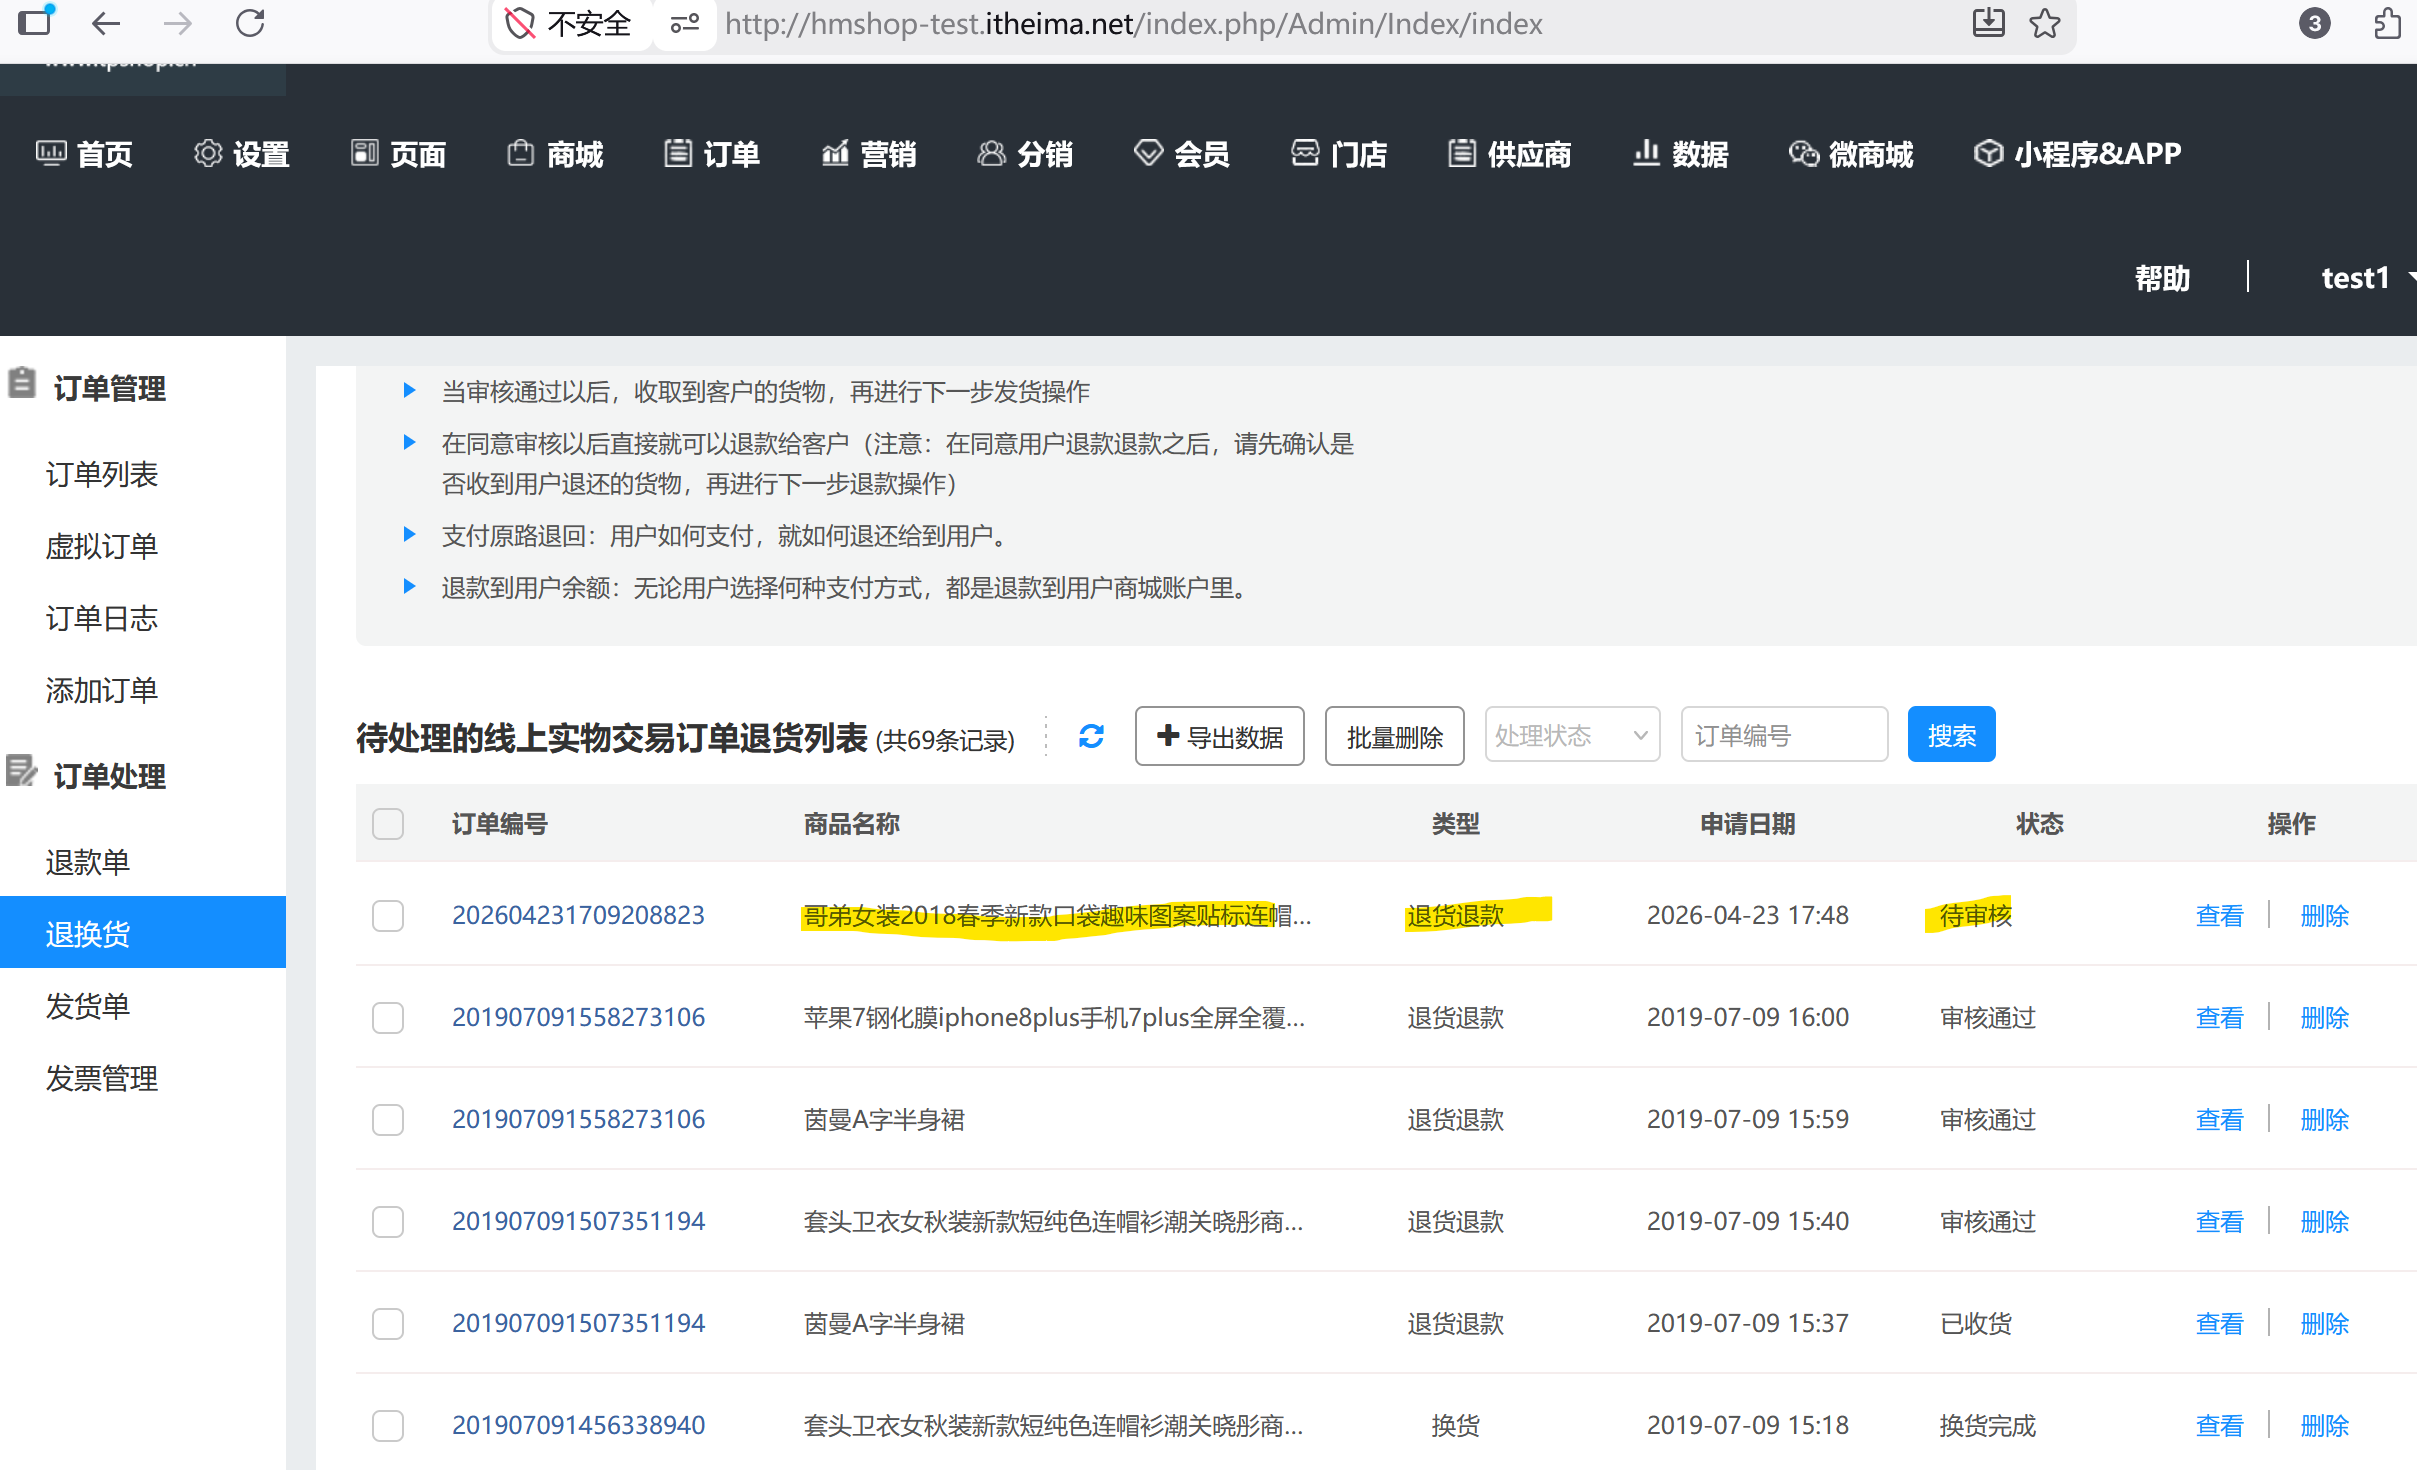Check the box for 茵曼A字半身裙 dated 15:37
The image size is (2417, 1470).
[x=388, y=1324]
